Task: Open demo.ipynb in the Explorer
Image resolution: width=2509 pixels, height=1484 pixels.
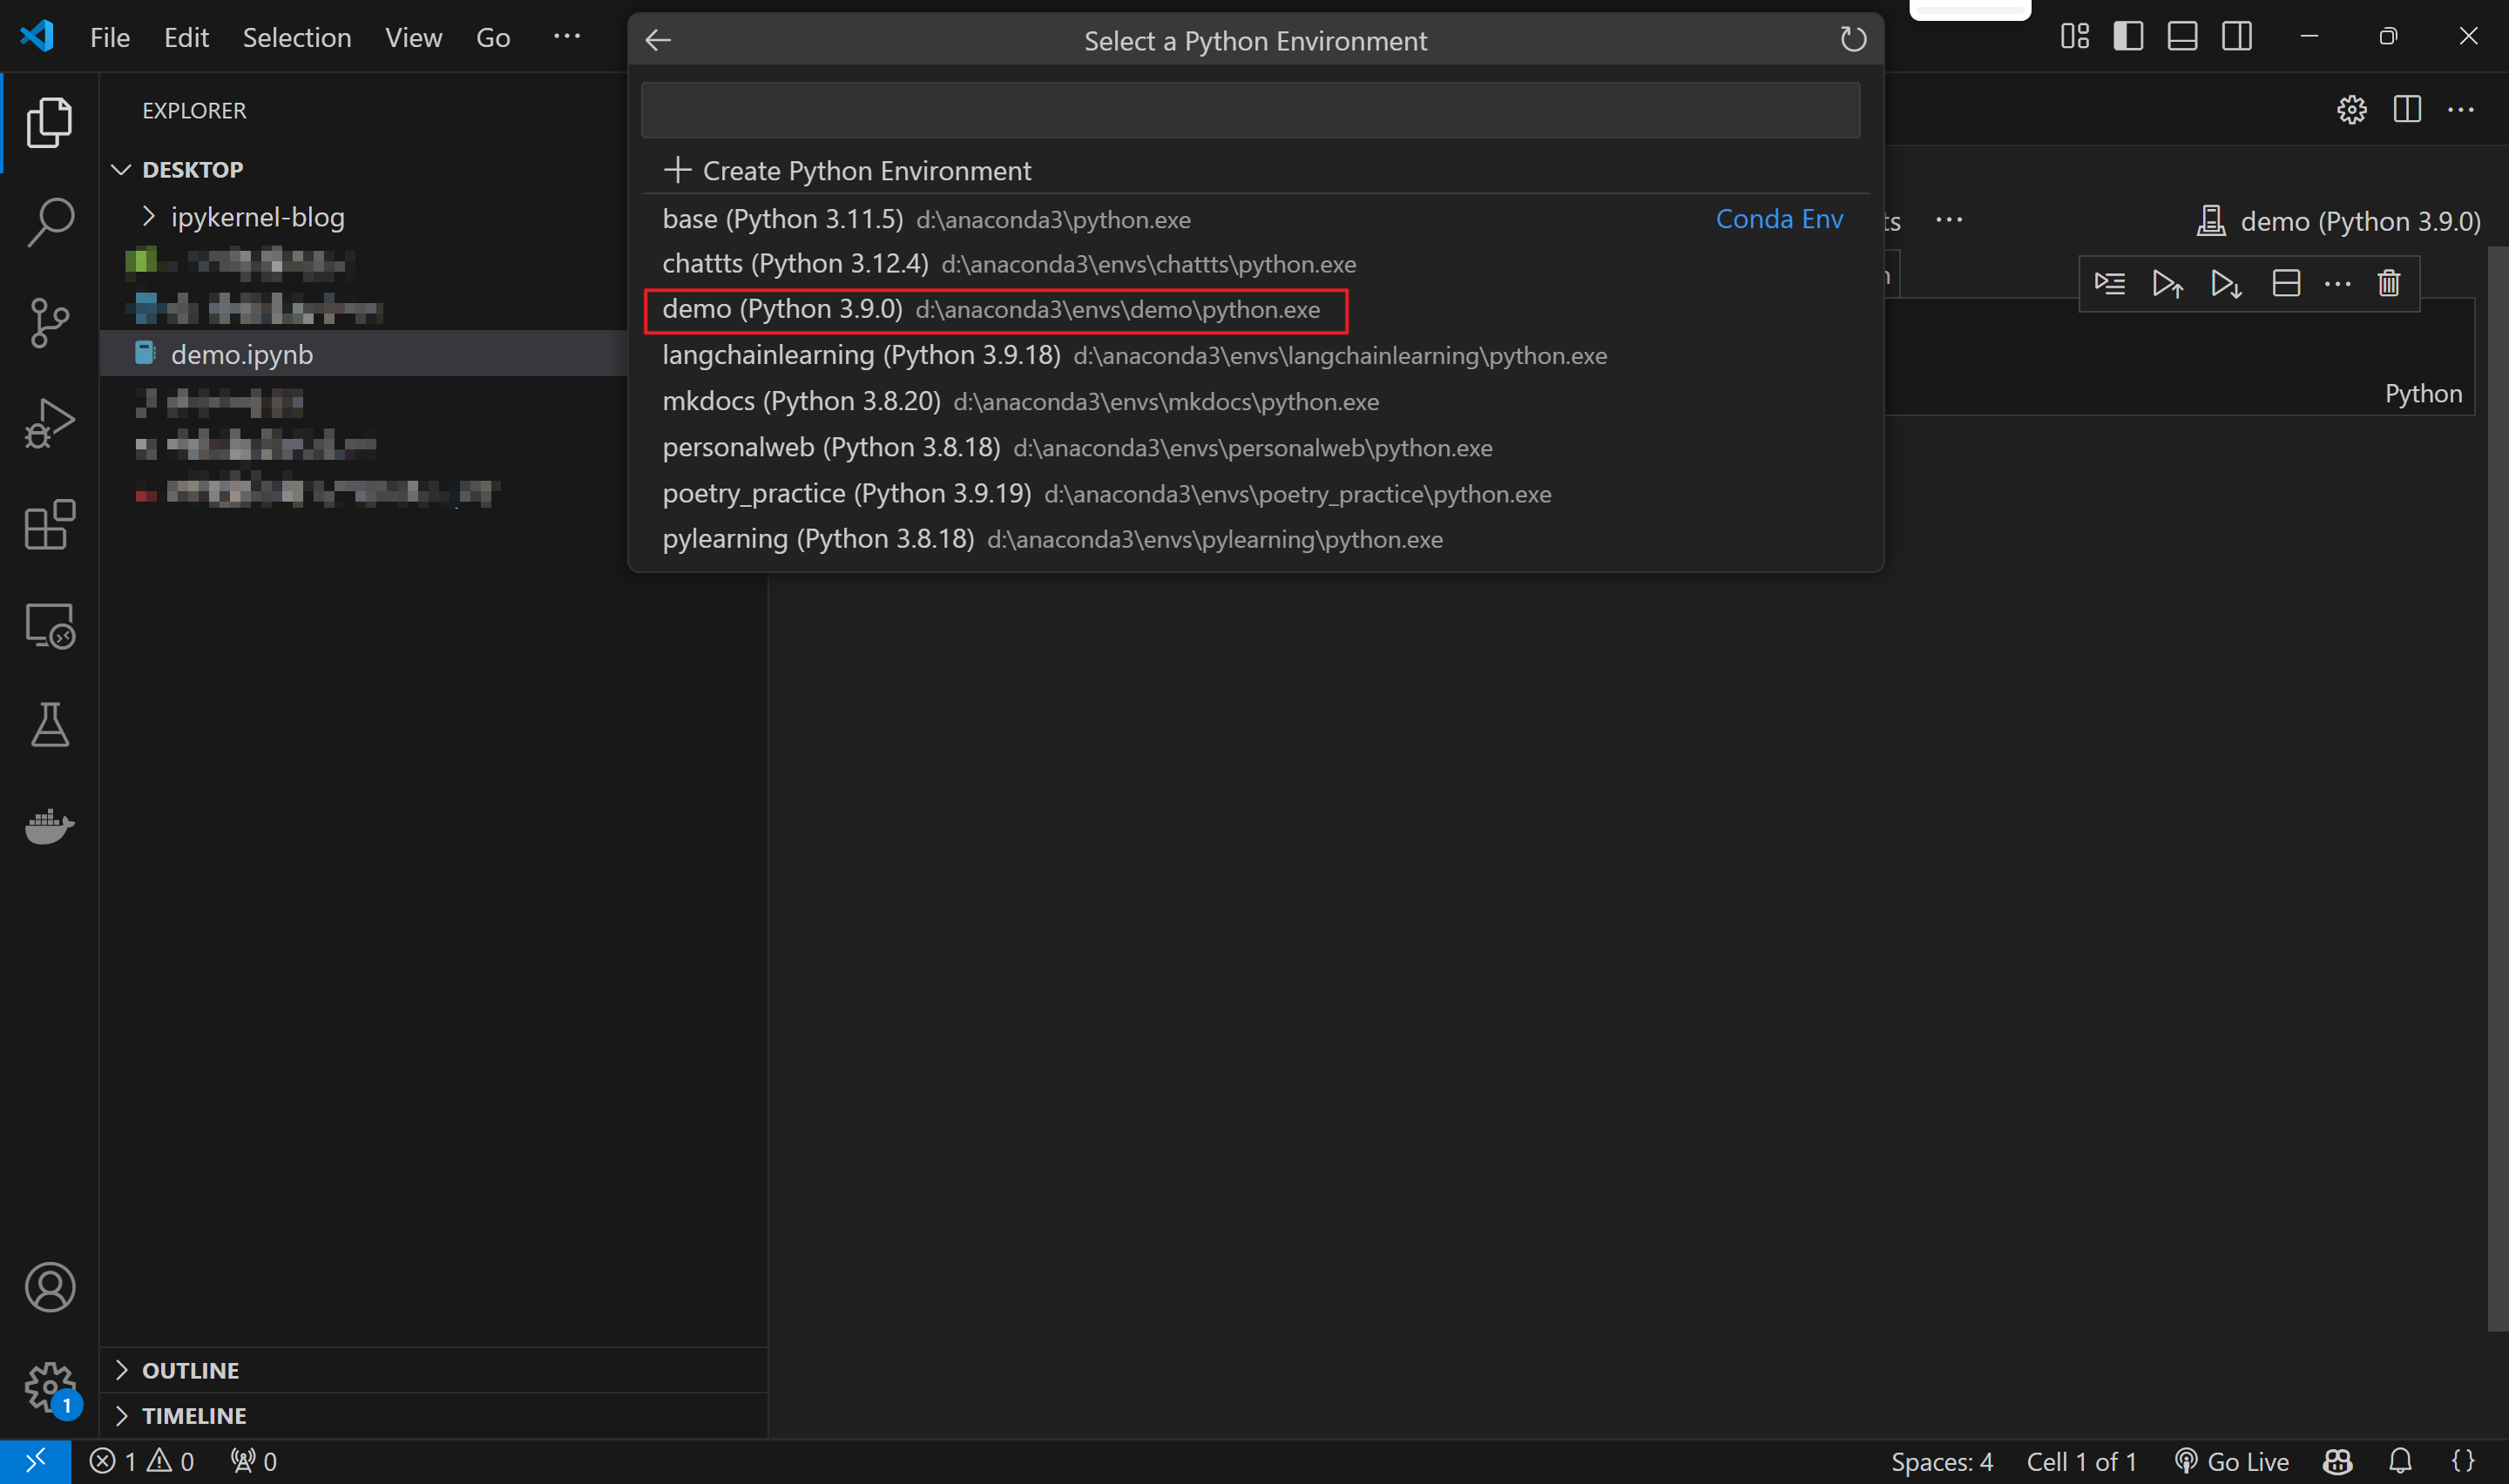Action: pos(242,354)
